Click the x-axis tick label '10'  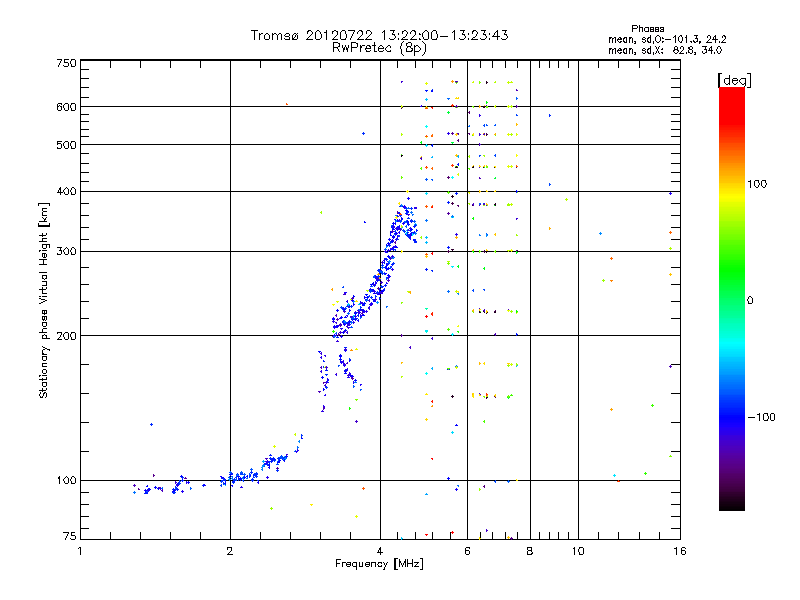pyautogui.click(x=578, y=551)
